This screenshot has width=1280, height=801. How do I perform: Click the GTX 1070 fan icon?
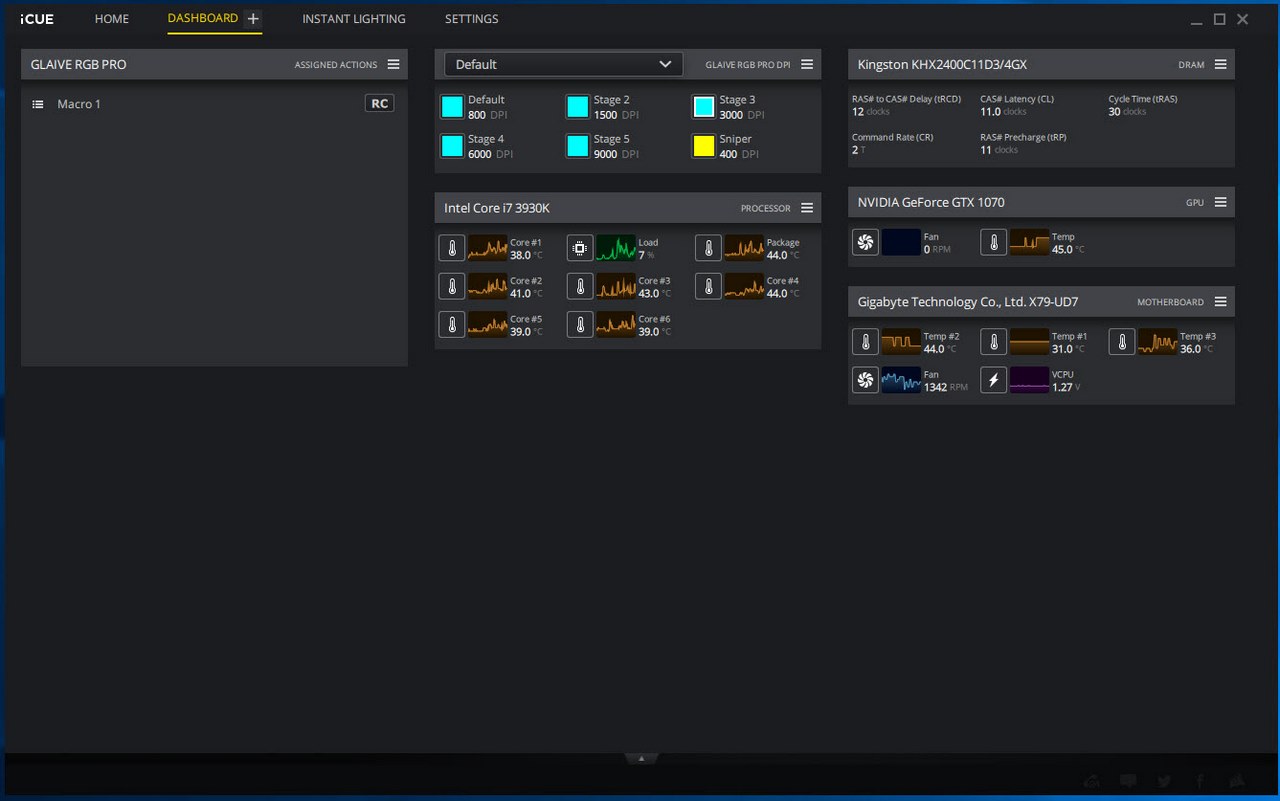[x=865, y=242]
